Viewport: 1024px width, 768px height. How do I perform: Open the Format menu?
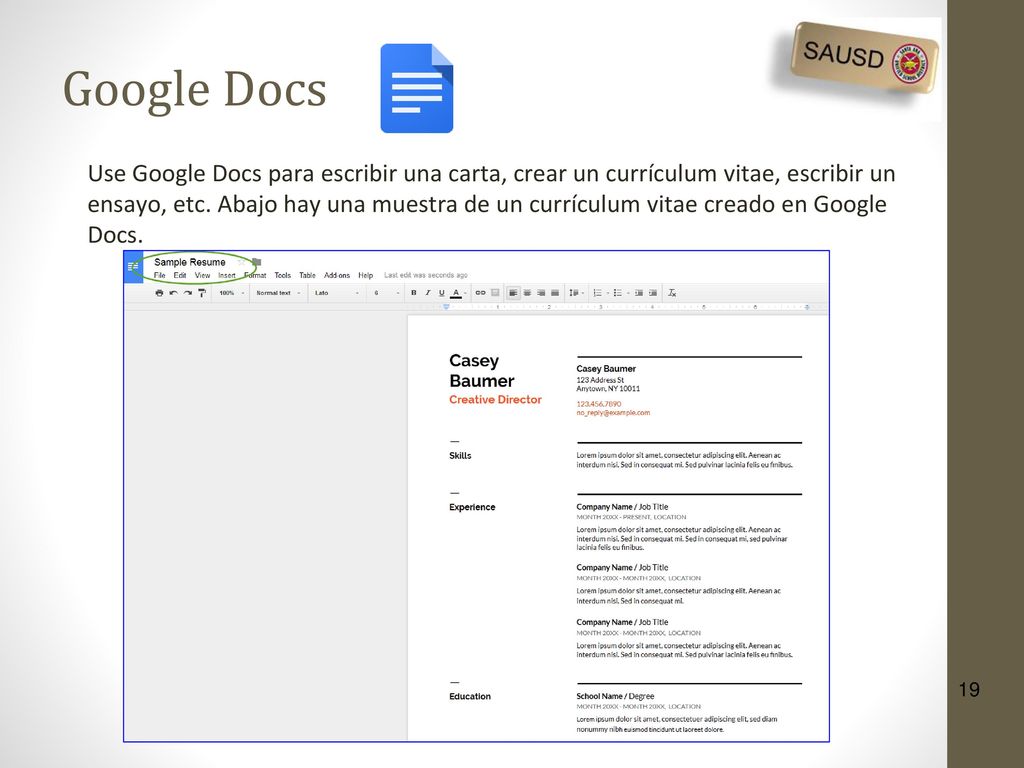(255, 275)
